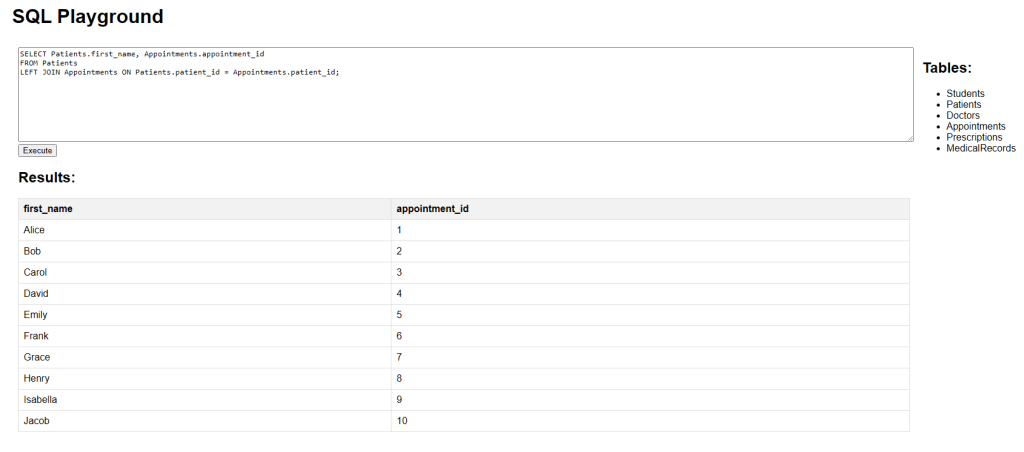
Task: Select MedicalRecords in the Tables list
Action: point(981,148)
